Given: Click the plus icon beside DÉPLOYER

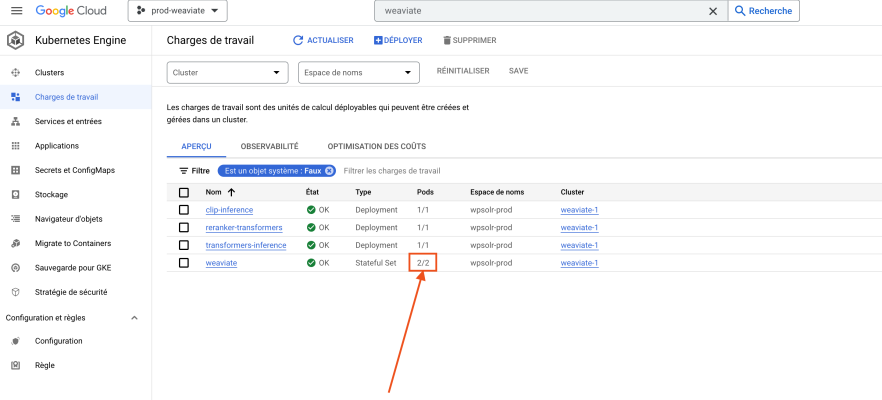Looking at the screenshot, I should tap(378, 41).
